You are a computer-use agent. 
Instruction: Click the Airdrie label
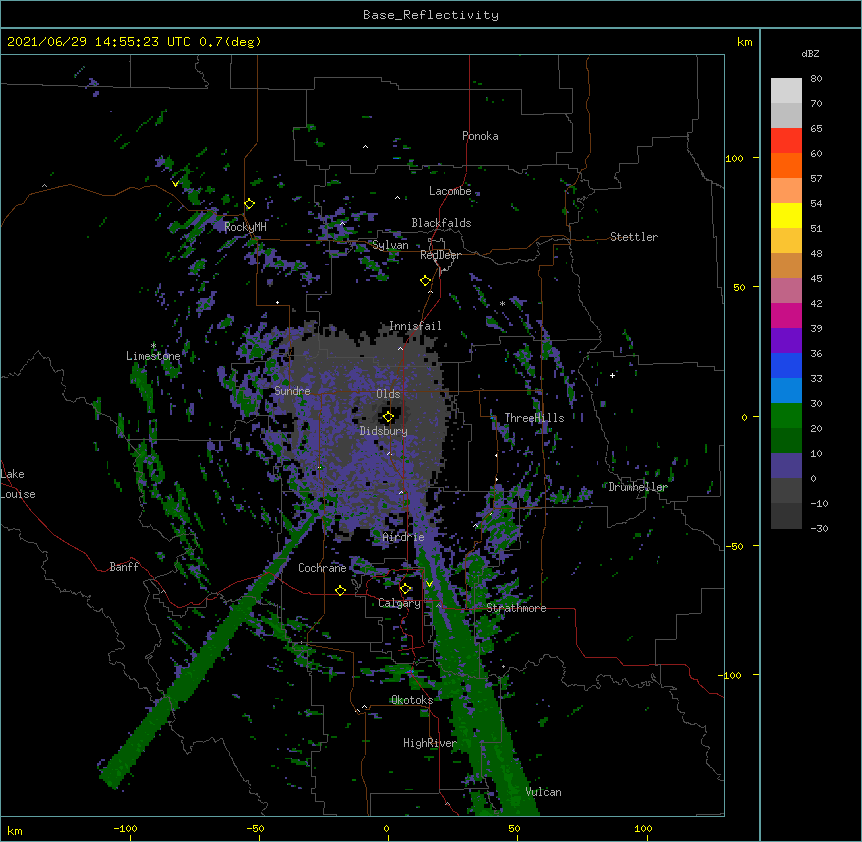[403, 537]
